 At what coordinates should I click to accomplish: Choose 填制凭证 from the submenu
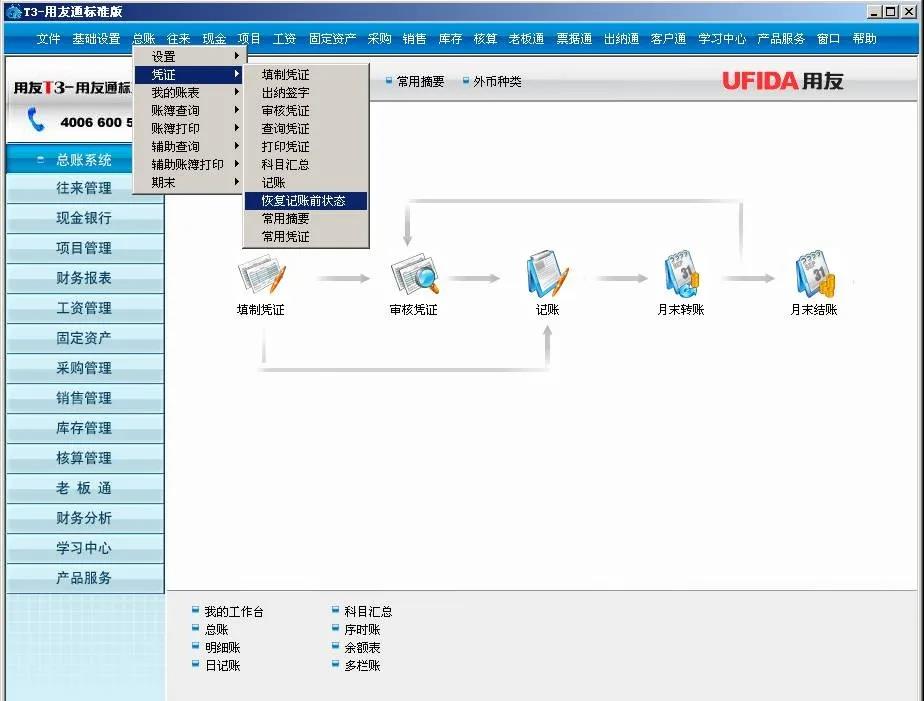tap(306, 74)
